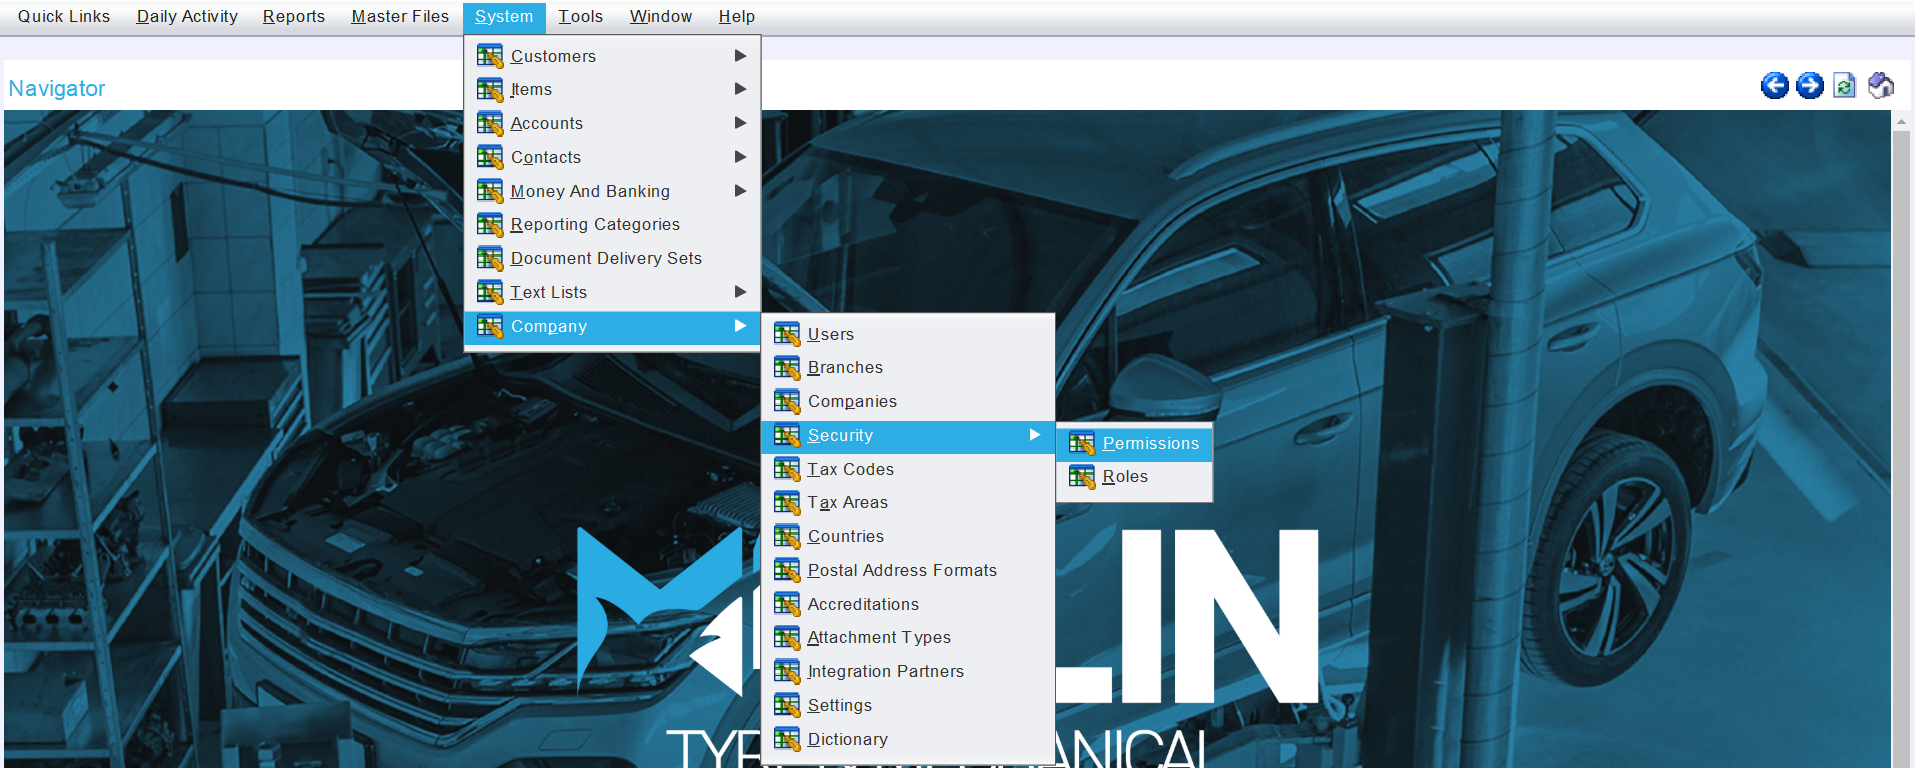1915x768 pixels.
Task: Select Document Delivery Sets menu entry
Action: point(612,258)
